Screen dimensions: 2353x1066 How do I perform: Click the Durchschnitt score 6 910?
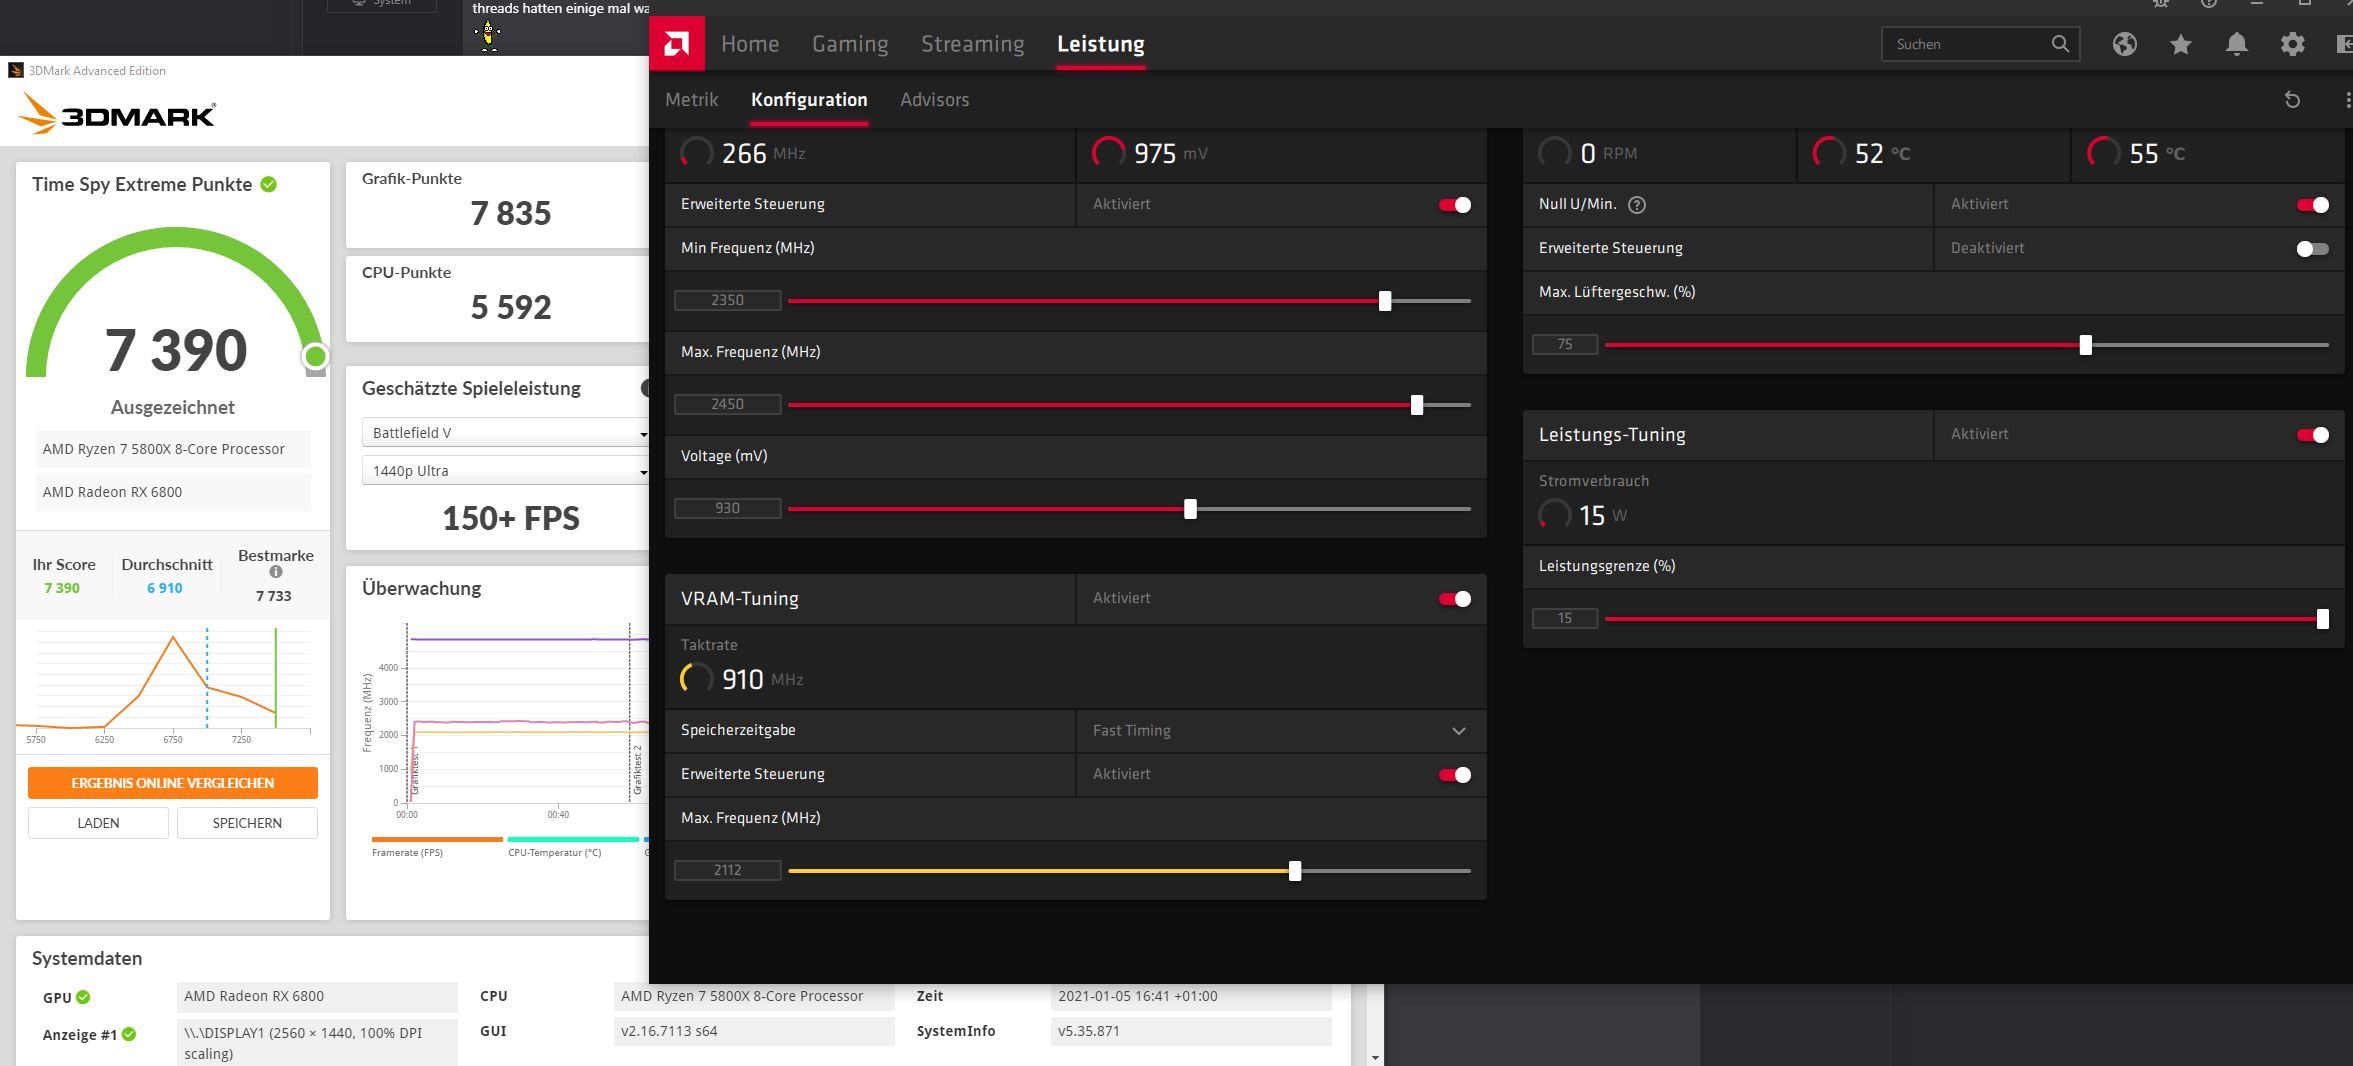tap(165, 588)
